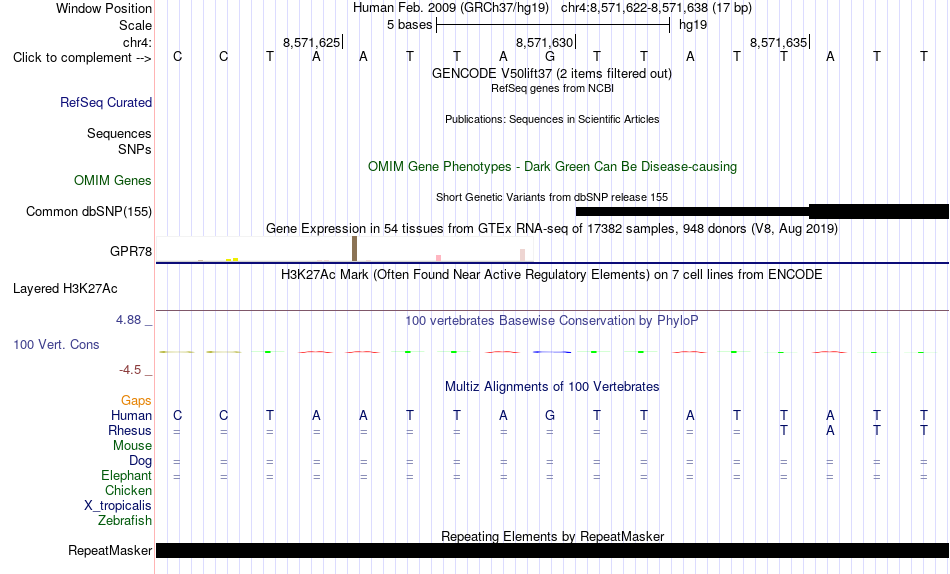The width and height of the screenshot is (950, 574).
Task: Click the 'Click to complement -->' label
Action: (82, 58)
